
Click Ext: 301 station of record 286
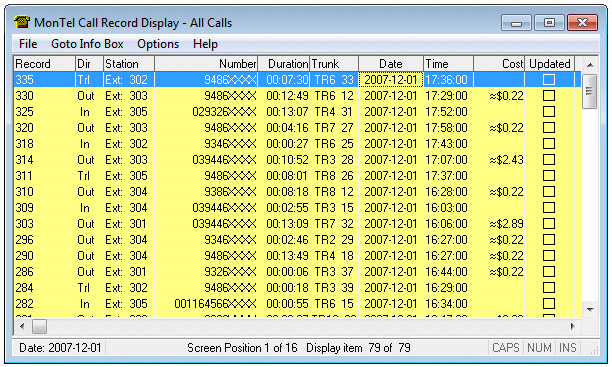click(126, 272)
